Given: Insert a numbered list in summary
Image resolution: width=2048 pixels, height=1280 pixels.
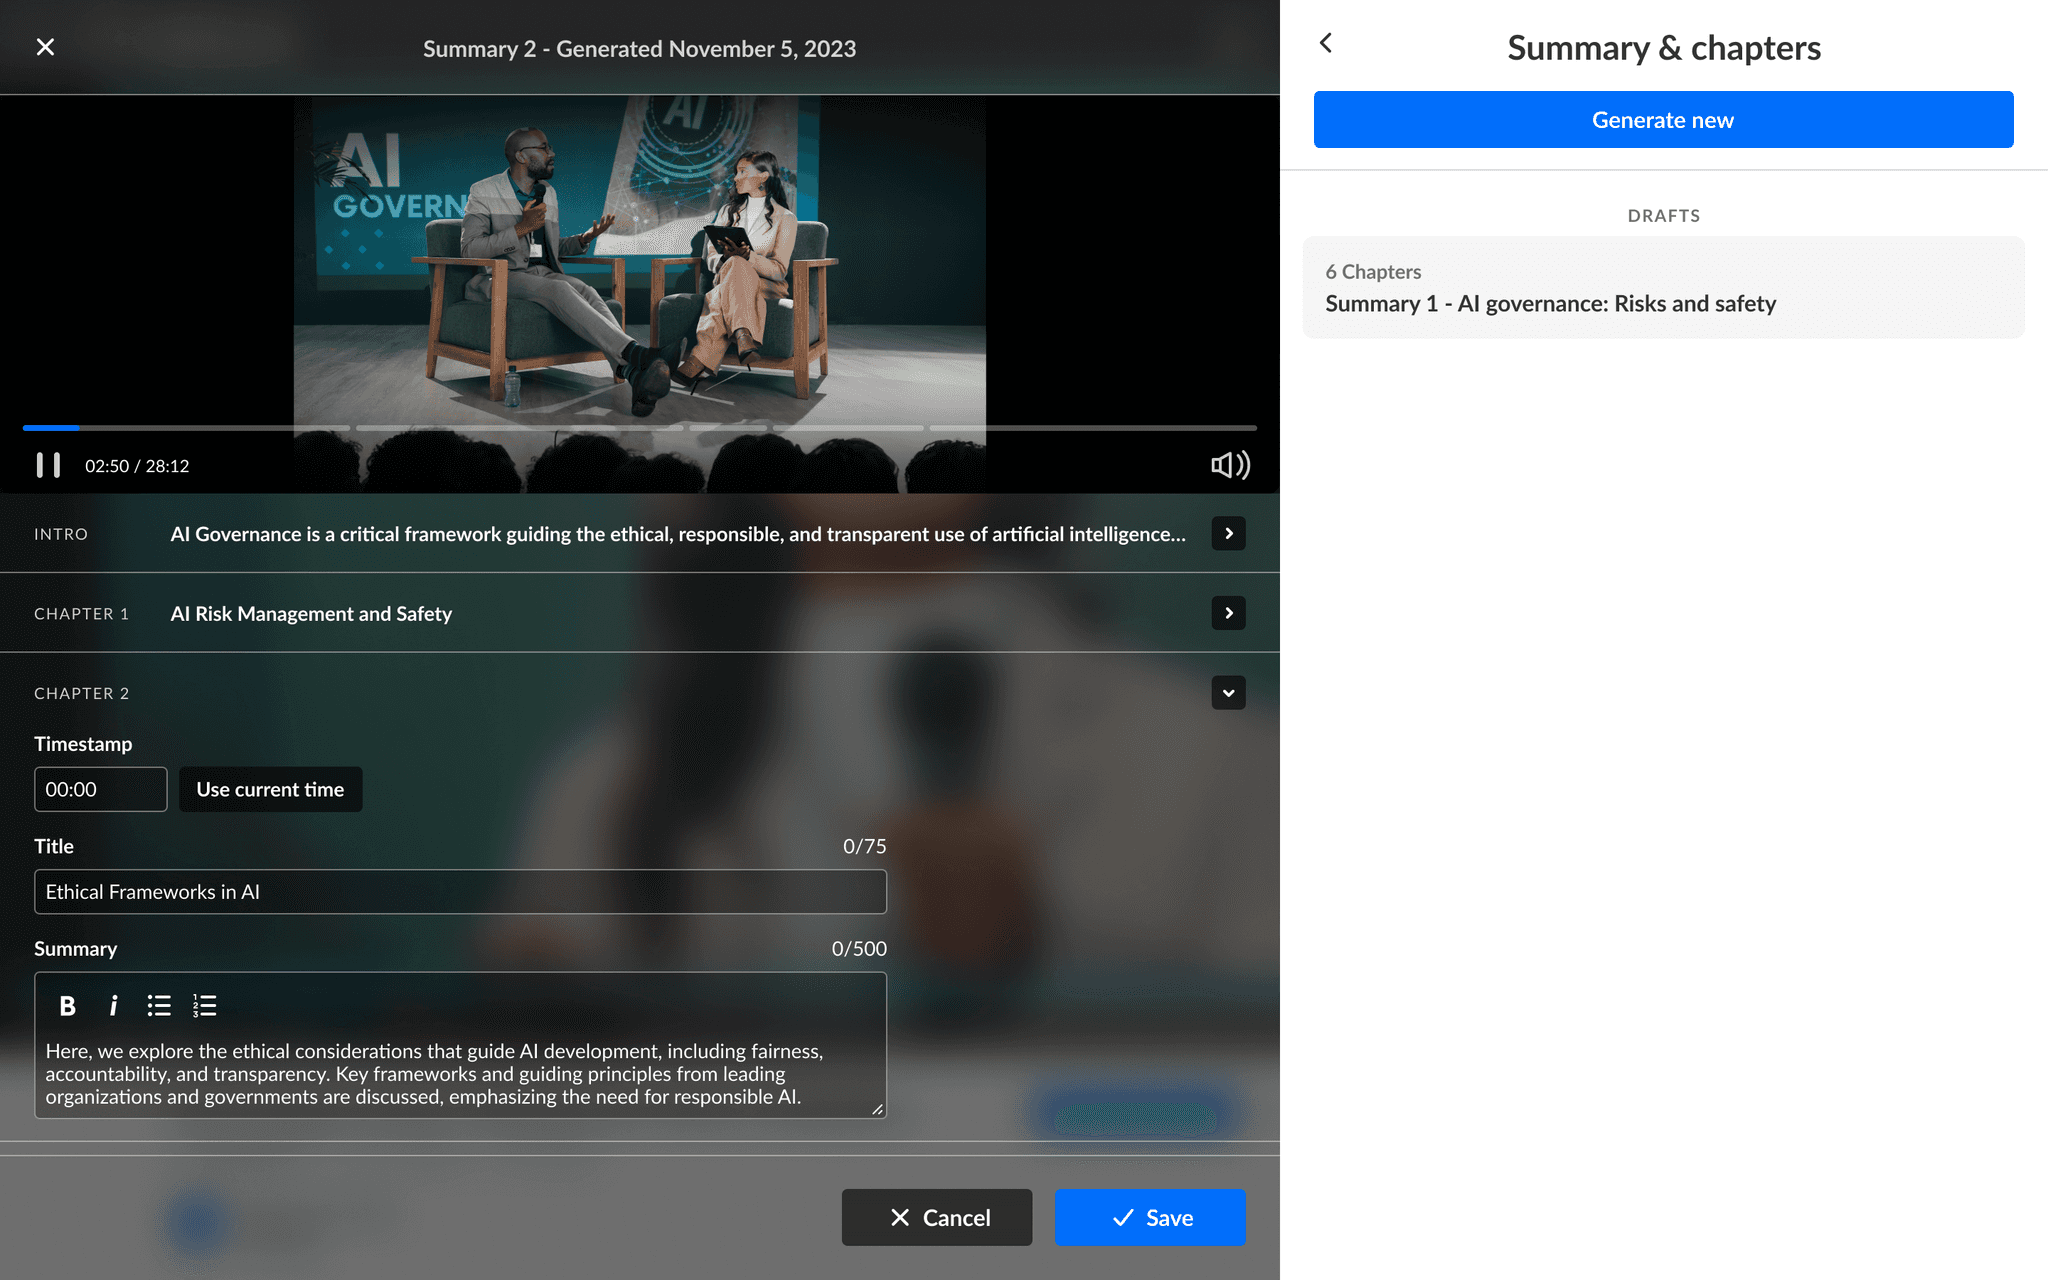Looking at the screenshot, I should tap(205, 1006).
